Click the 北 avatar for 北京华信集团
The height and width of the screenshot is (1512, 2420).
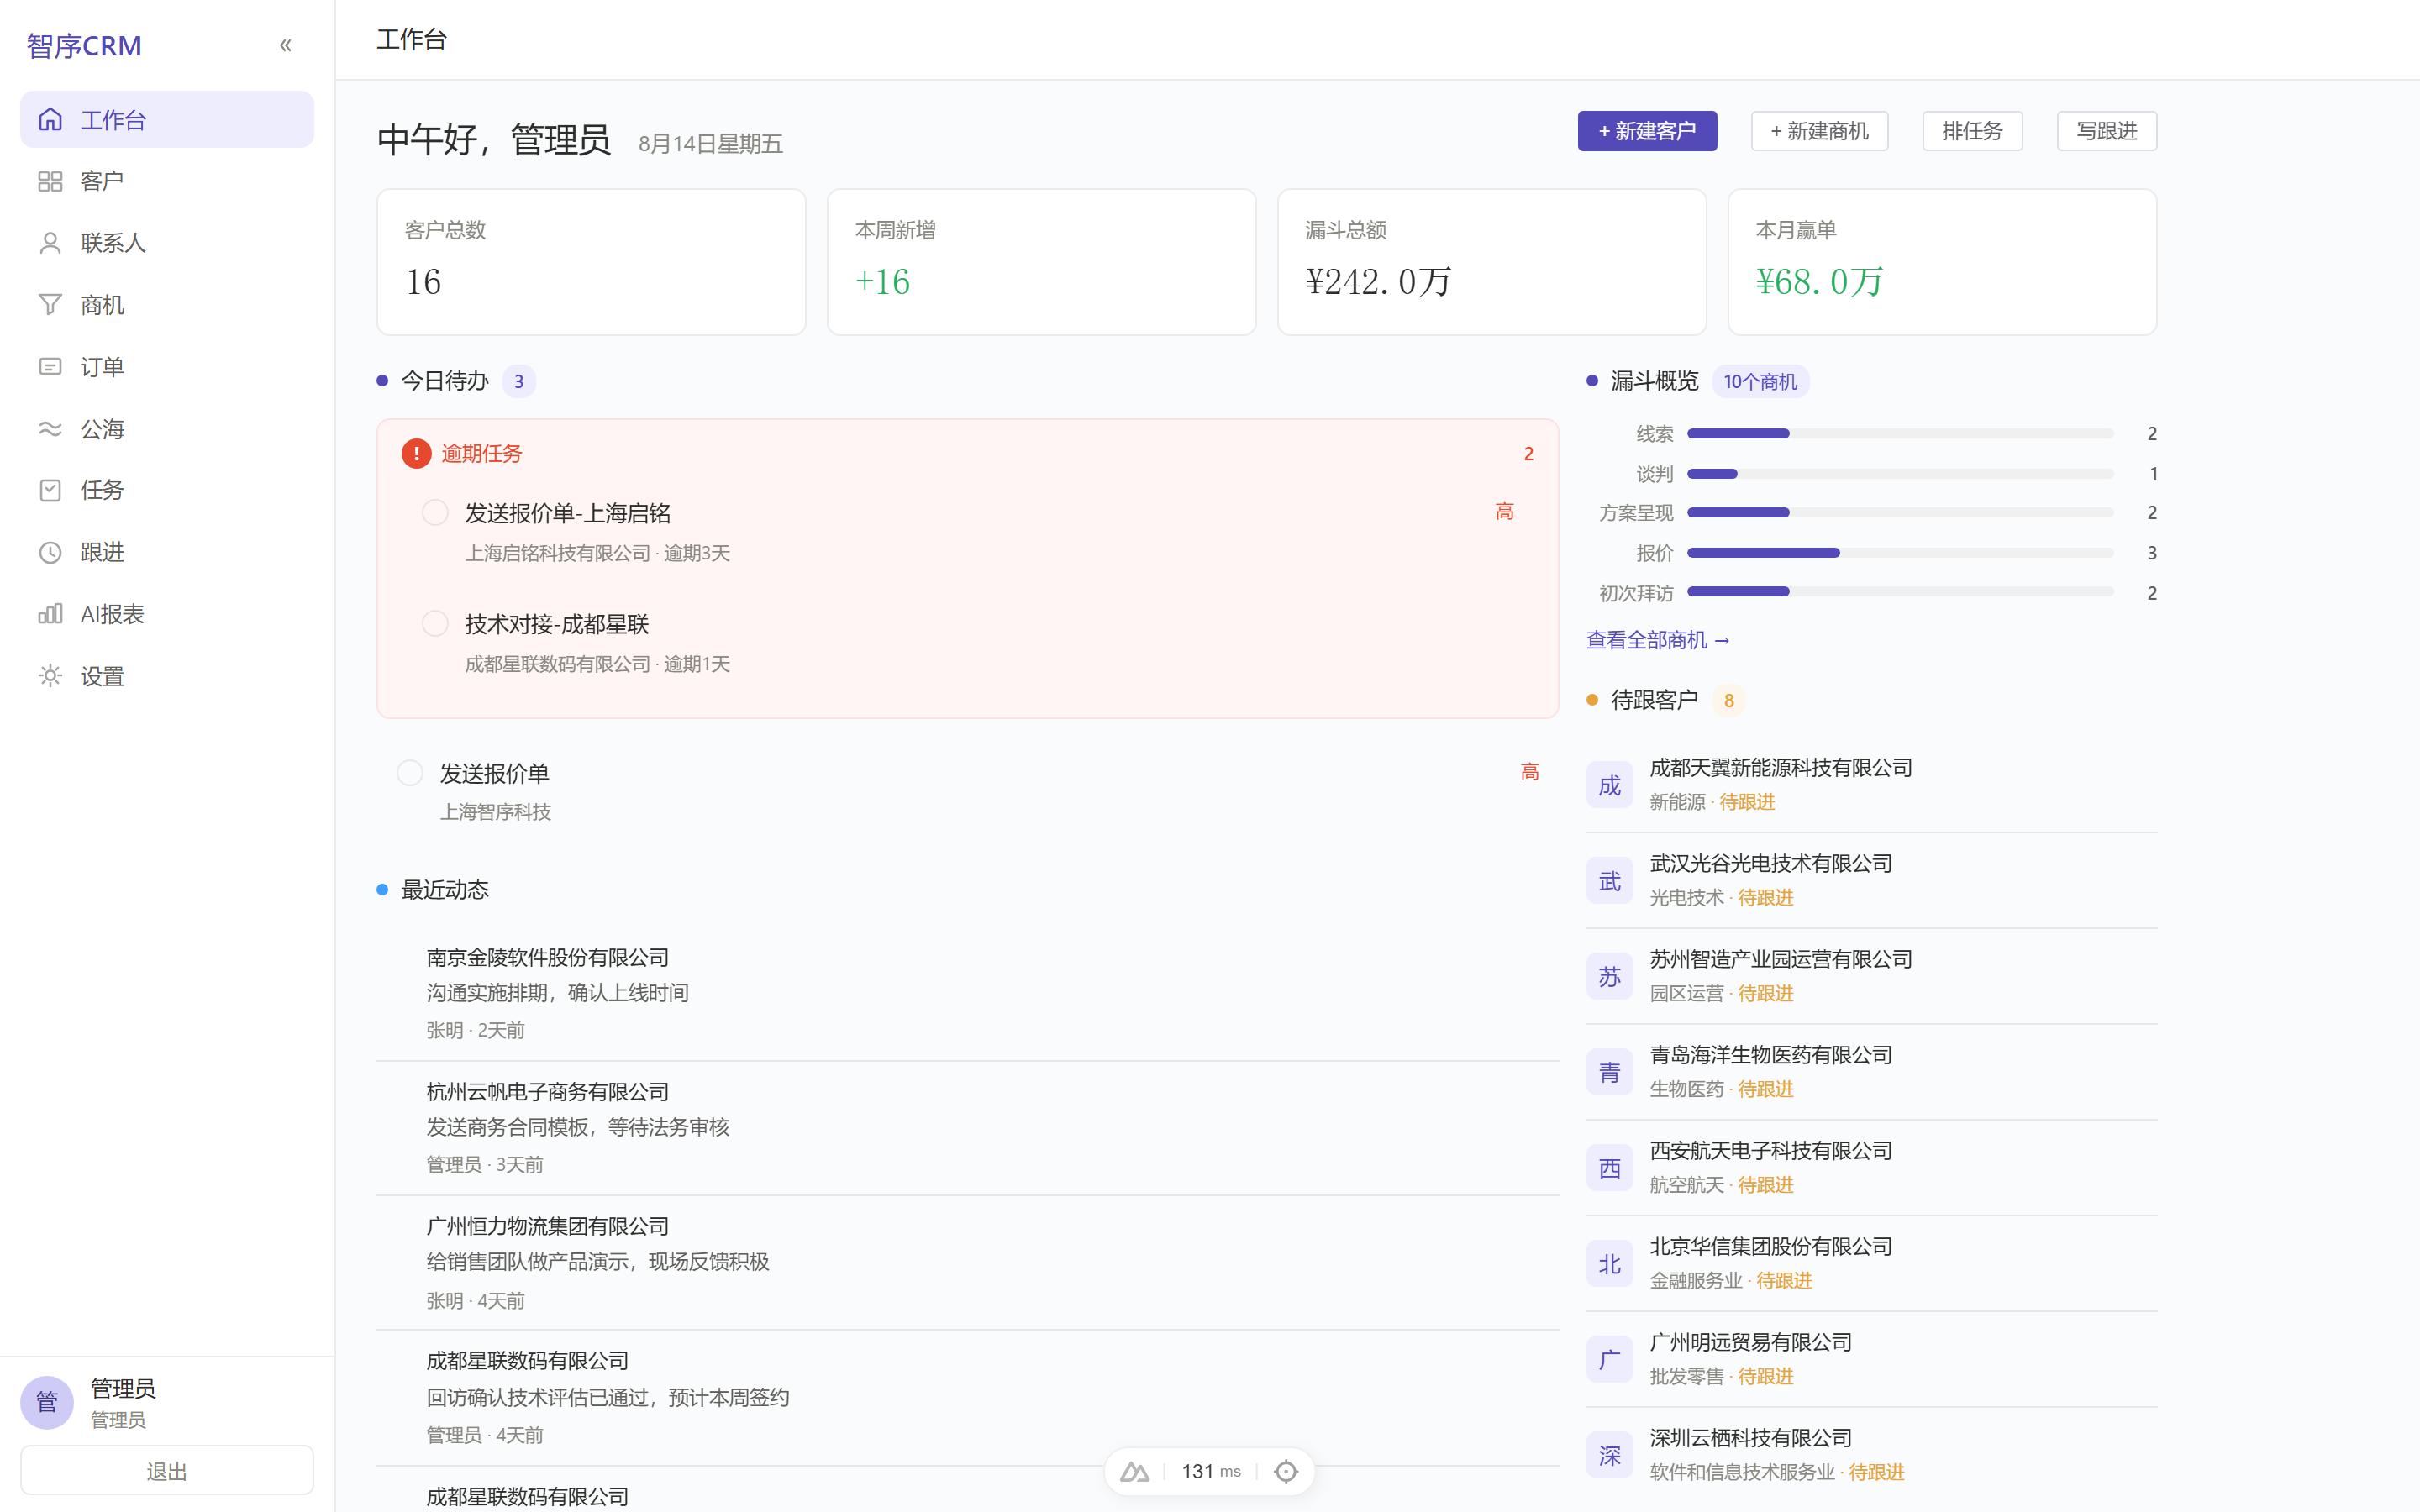pos(1610,1264)
